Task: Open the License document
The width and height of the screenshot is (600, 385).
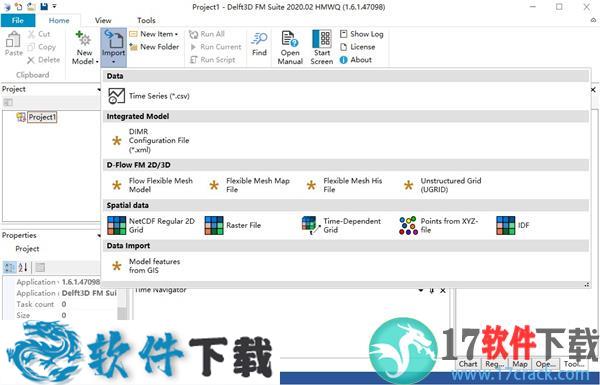Action: [357, 47]
